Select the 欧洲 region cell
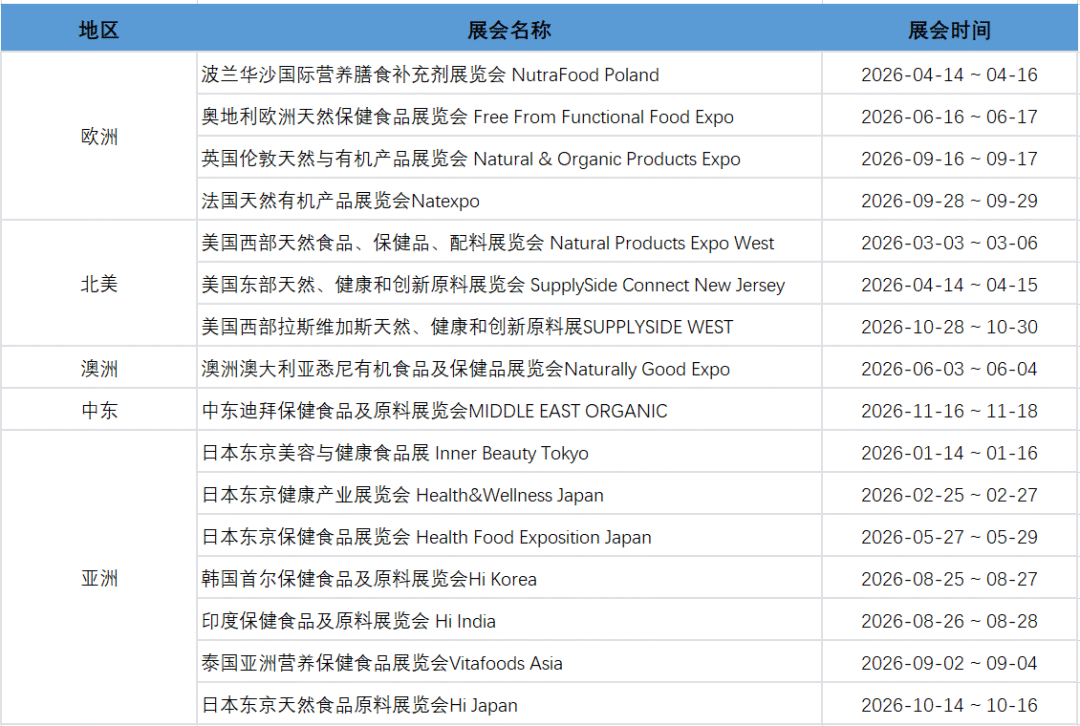 [x=98, y=136]
